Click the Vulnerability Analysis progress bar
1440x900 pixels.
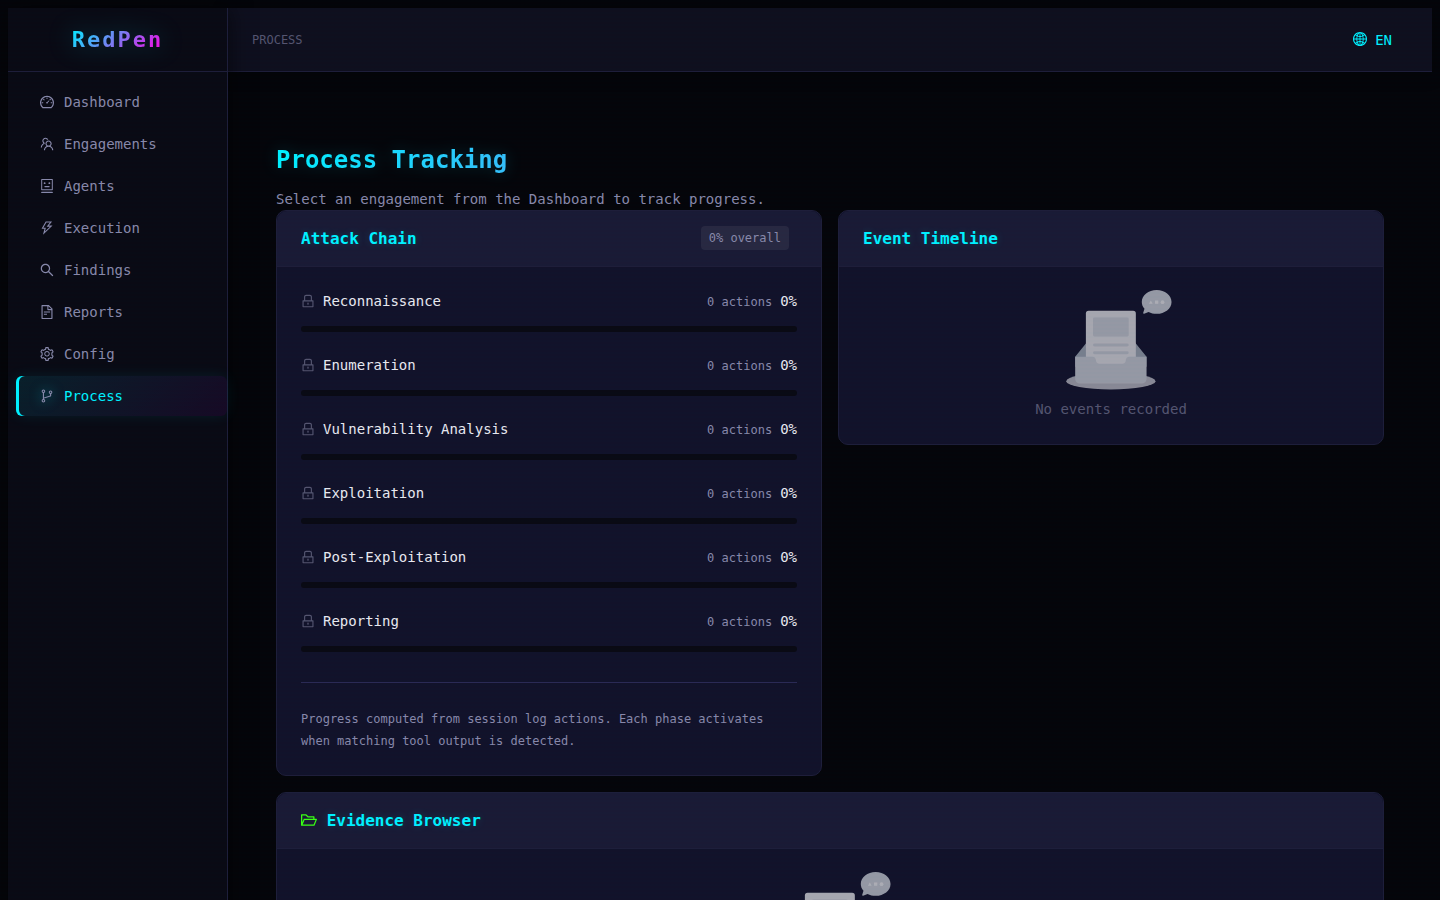click(549, 457)
